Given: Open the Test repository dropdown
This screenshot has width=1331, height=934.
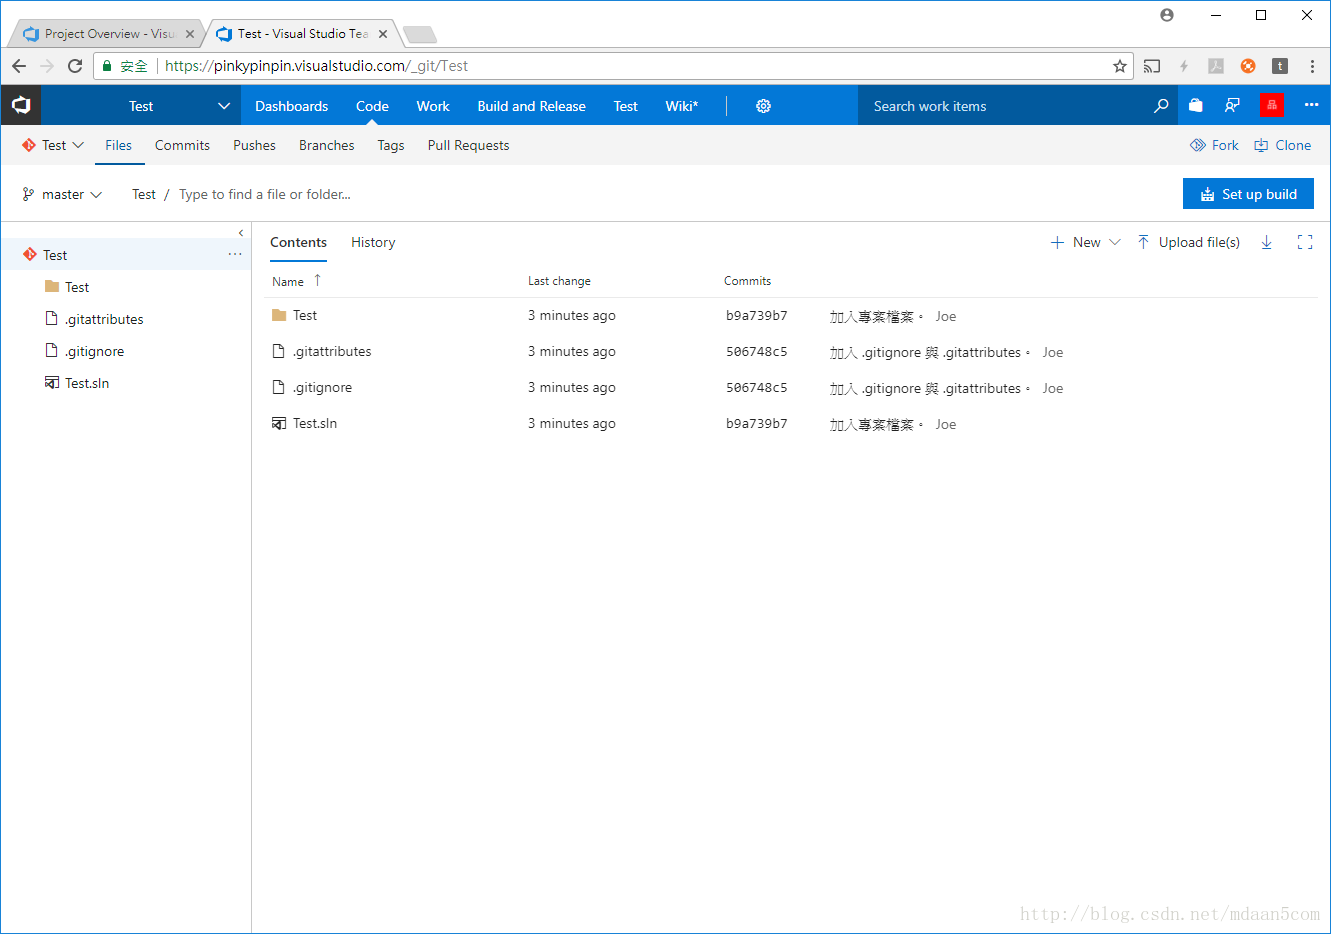Looking at the screenshot, I should pos(53,145).
